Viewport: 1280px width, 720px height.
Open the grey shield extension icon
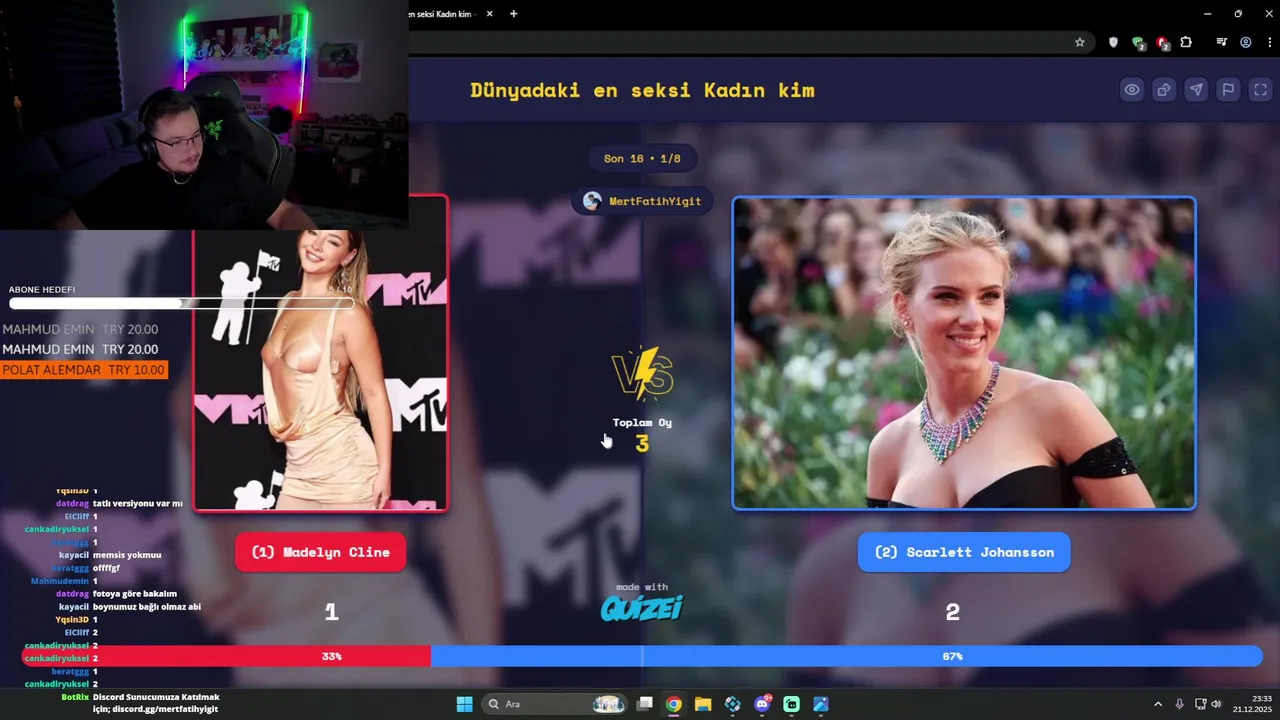pos(1113,43)
